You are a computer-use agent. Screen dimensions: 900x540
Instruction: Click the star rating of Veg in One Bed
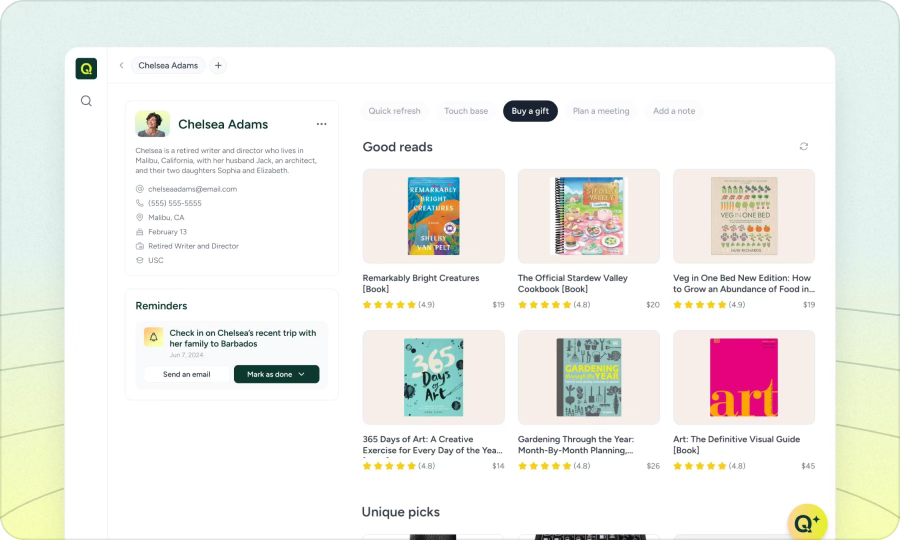click(x=700, y=305)
